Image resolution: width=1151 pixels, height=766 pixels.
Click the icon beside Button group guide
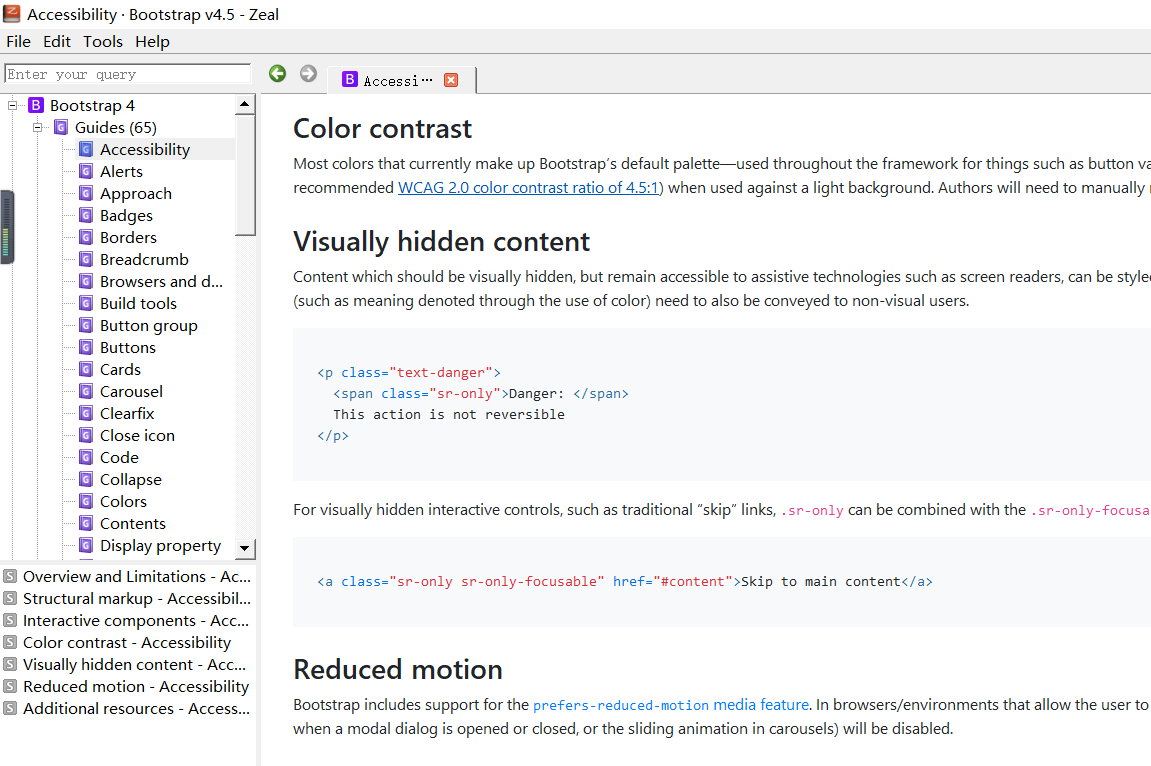[86, 325]
